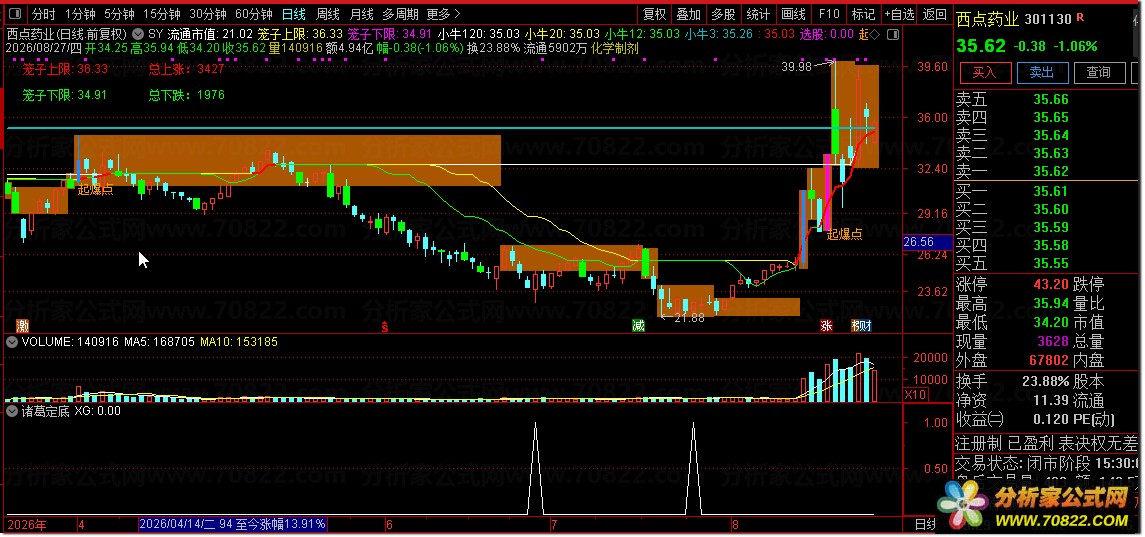Screen dimensions: 1145x537
Task: Click the 买五 price 35.55
Action: click(1051, 263)
